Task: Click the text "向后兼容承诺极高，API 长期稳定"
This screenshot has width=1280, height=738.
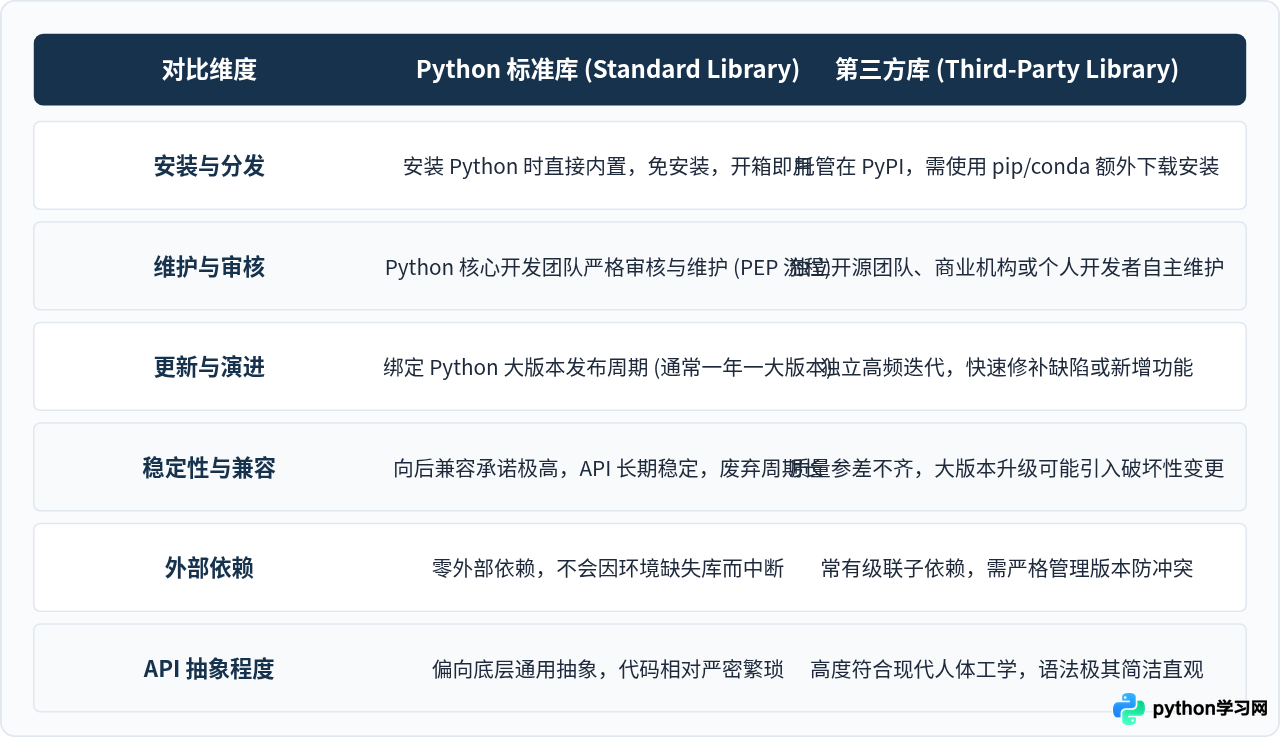Action: tap(546, 469)
